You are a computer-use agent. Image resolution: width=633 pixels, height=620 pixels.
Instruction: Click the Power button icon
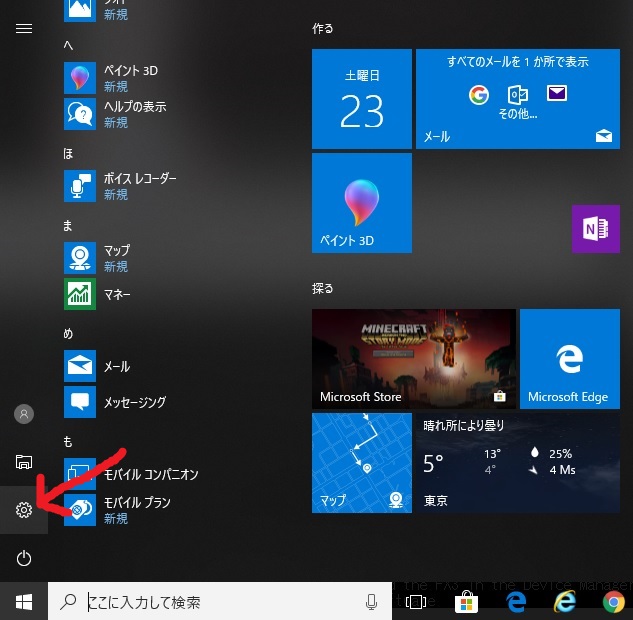click(24, 558)
